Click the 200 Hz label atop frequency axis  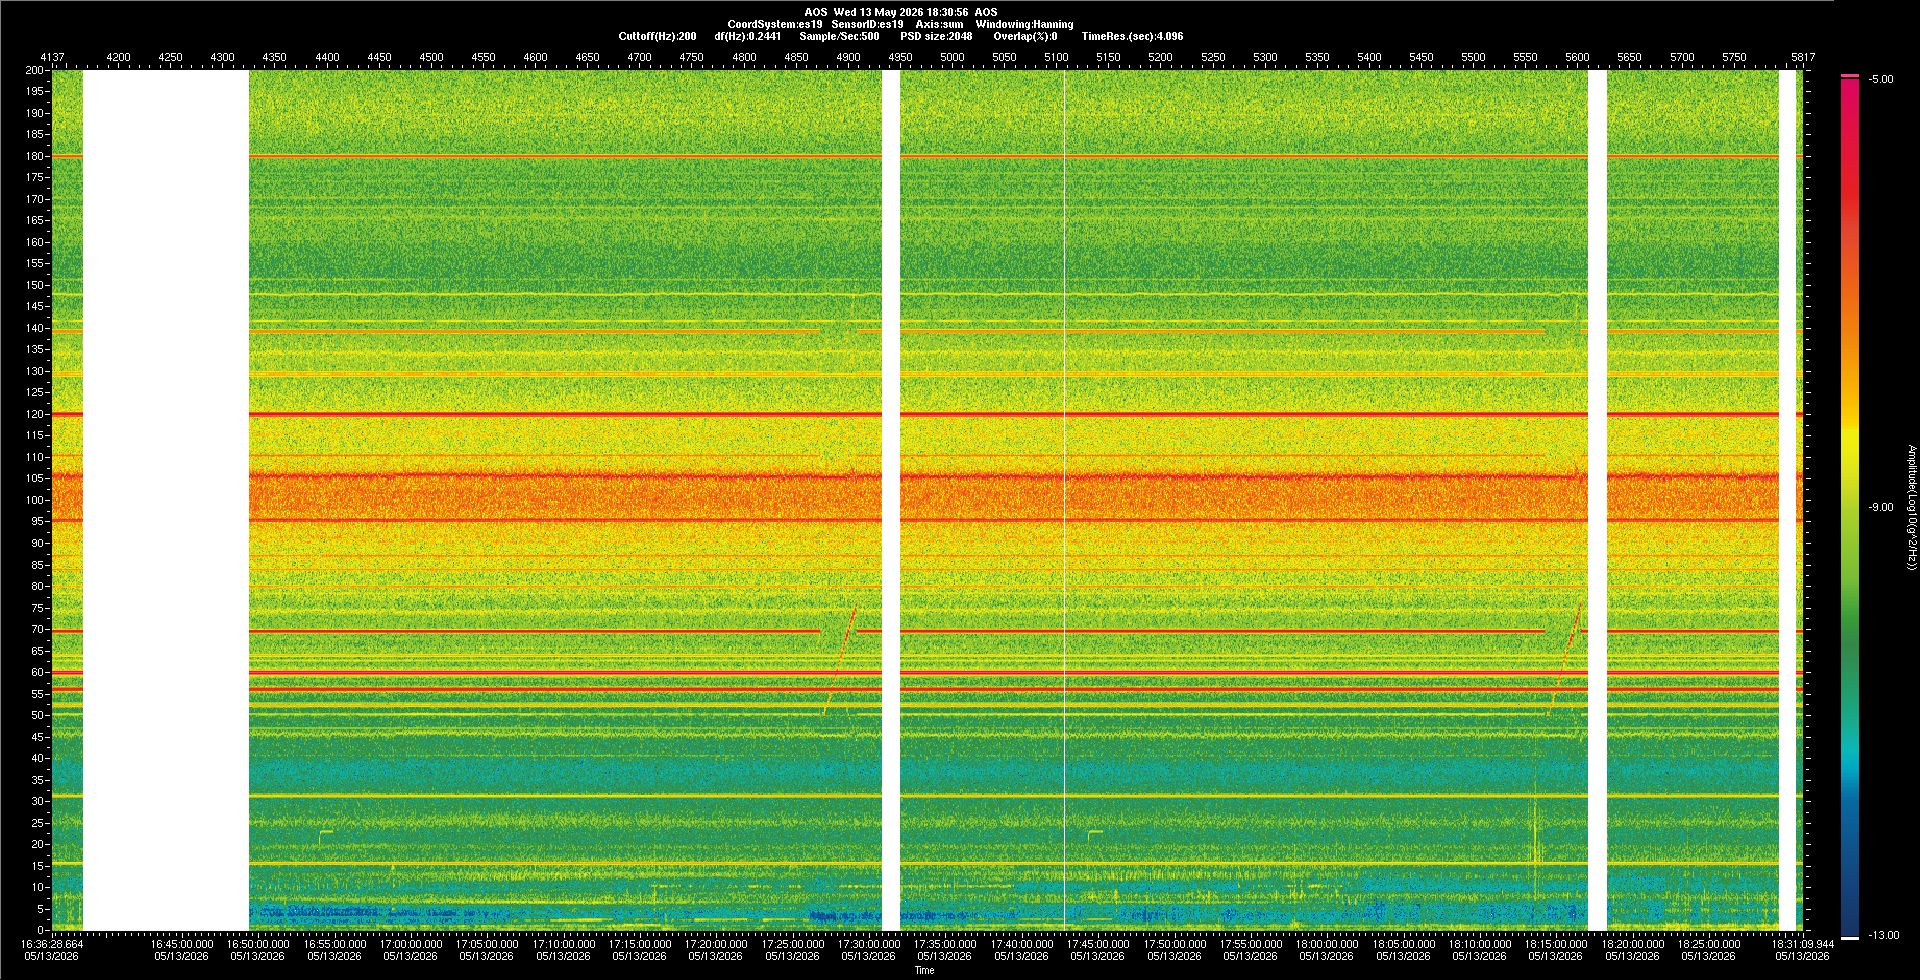tap(35, 71)
